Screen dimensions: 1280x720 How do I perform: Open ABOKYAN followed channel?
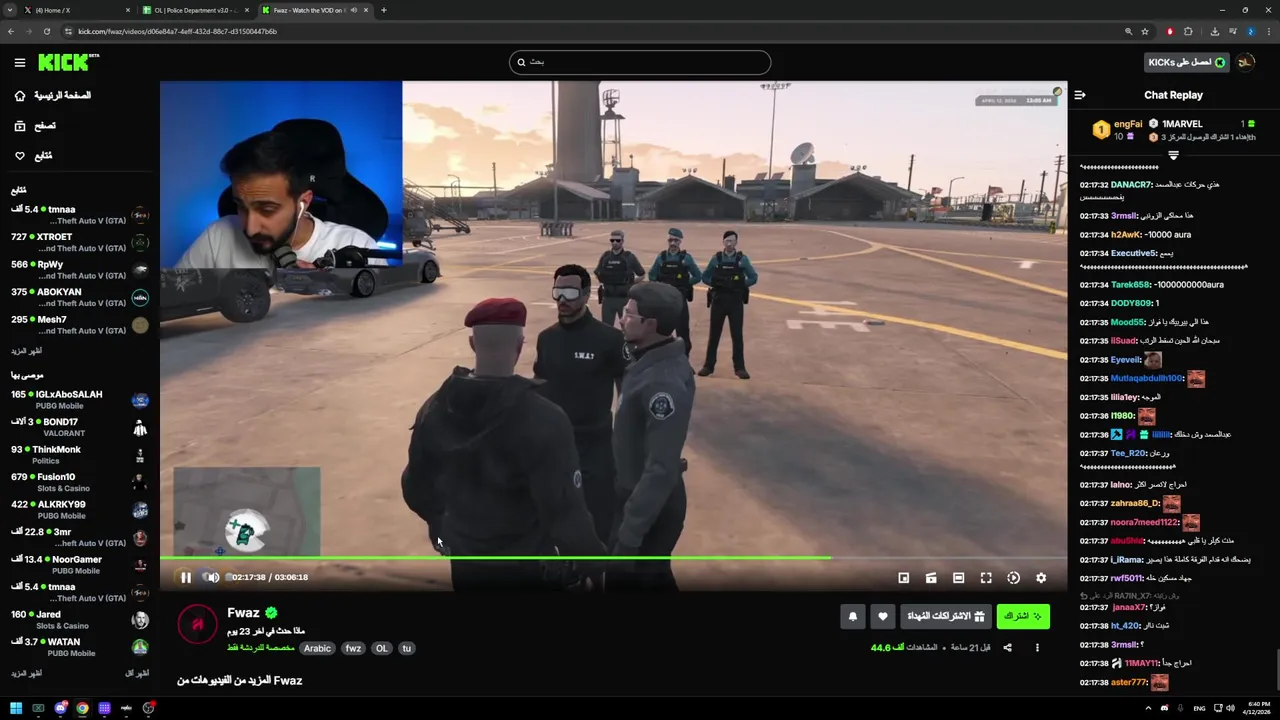(x=80, y=297)
